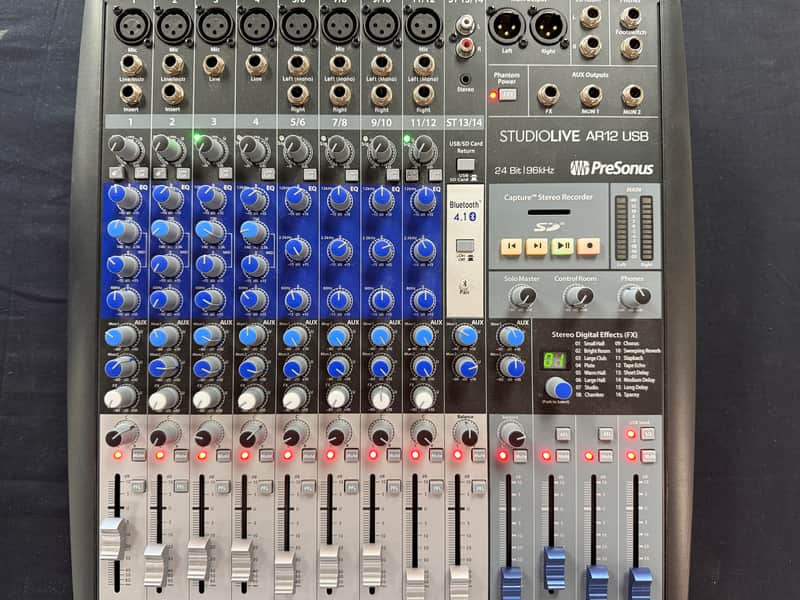This screenshot has height=600, width=800.
Task: Tap the Footswitch jack
Action: [x=631, y=47]
